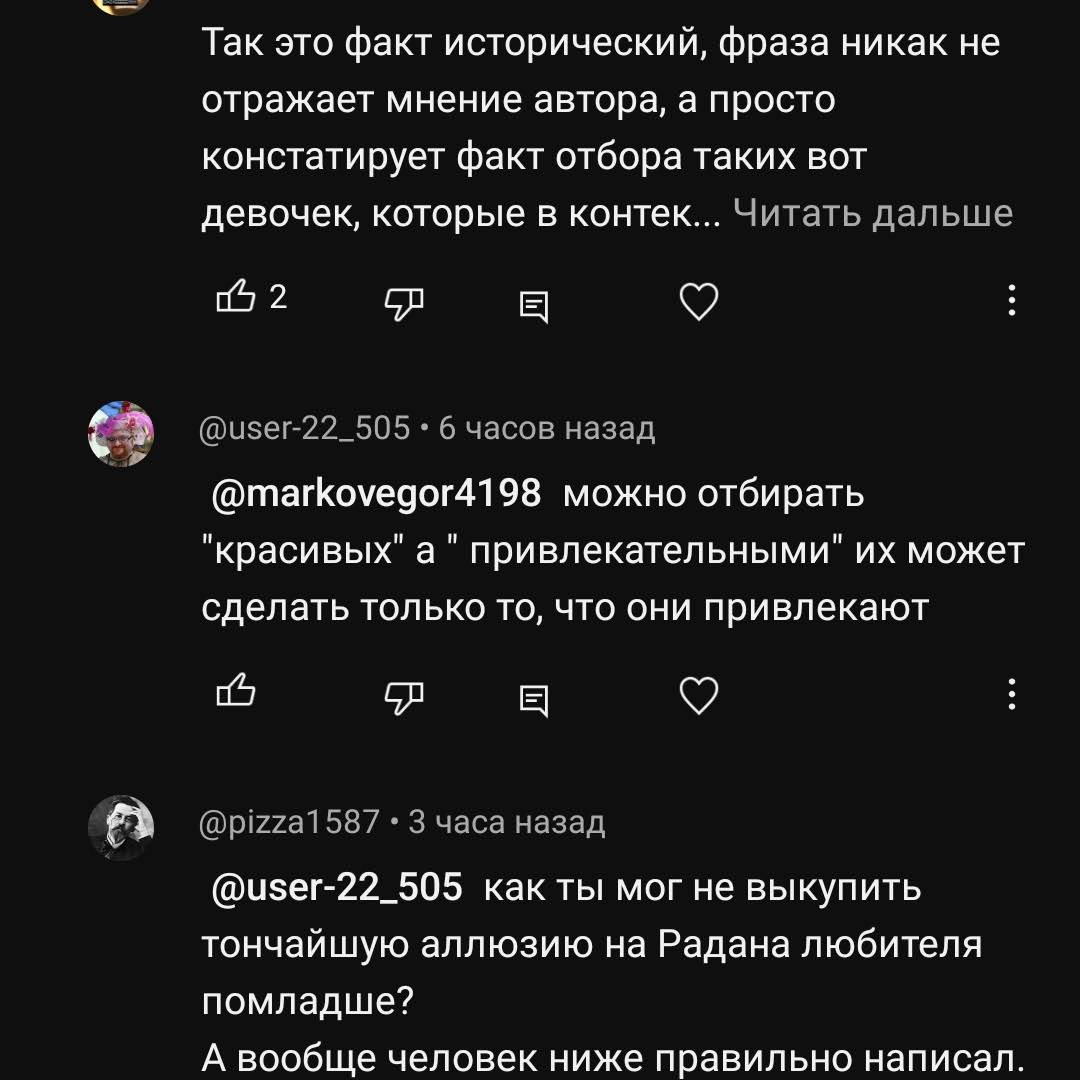
Task: Tap the heart icon on the first comment
Action: [x=699, y=301]
